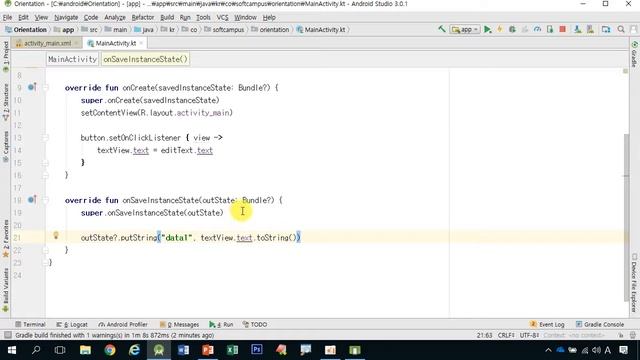Click the Android Studio taskbar icon
Image resolution: width=640 pixels, height=360 pixels.
click(x=159, y=350)
